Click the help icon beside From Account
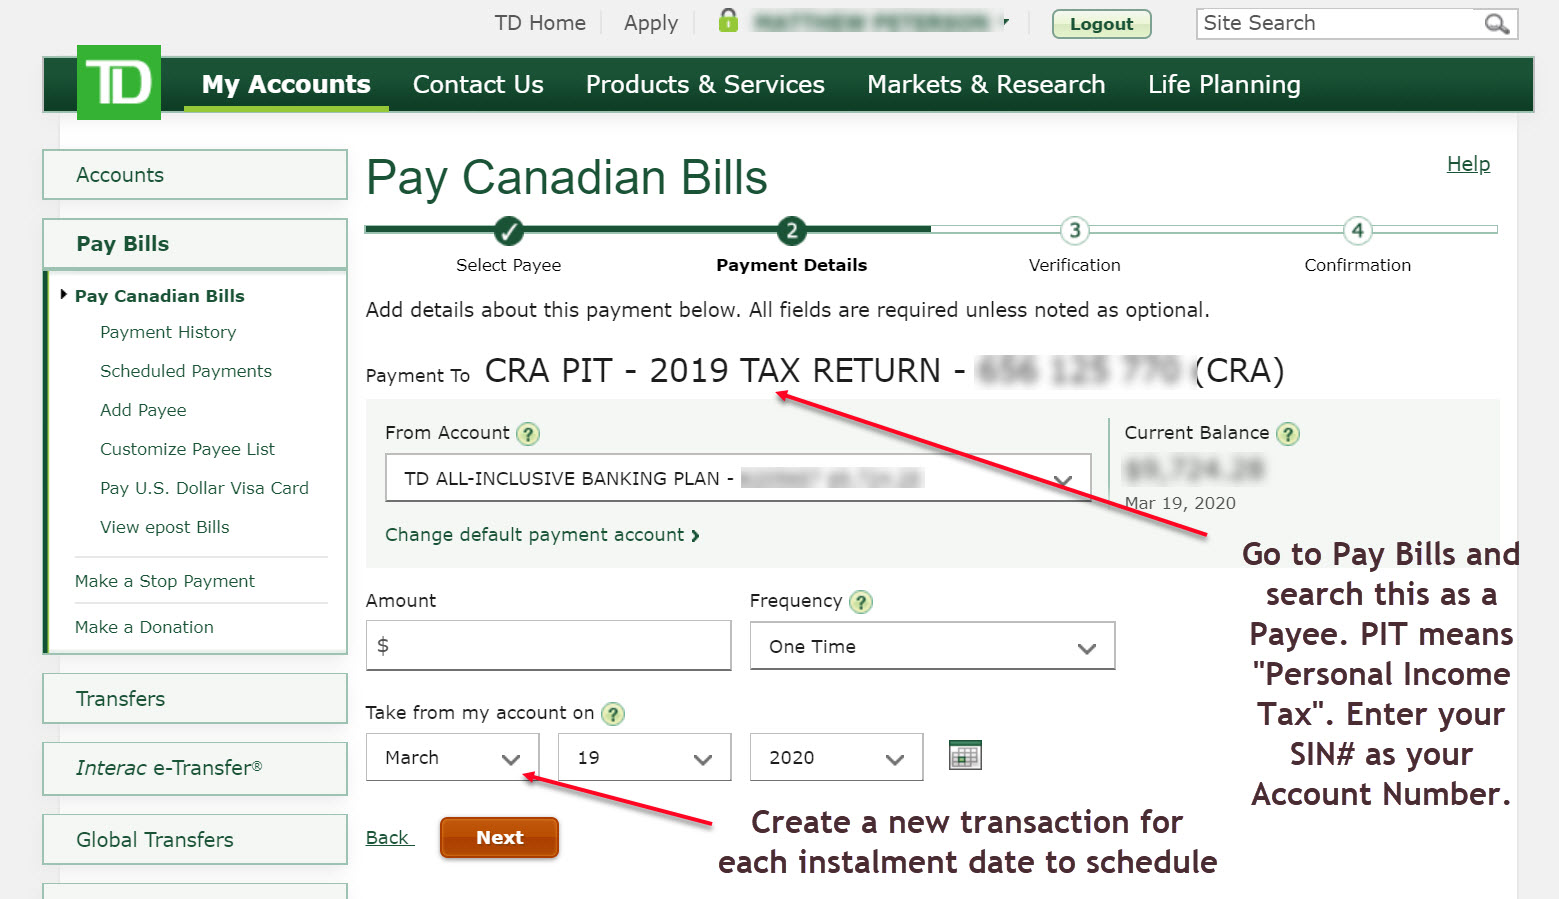Screen dimensions: 1559x899 (x=528, y=433)
